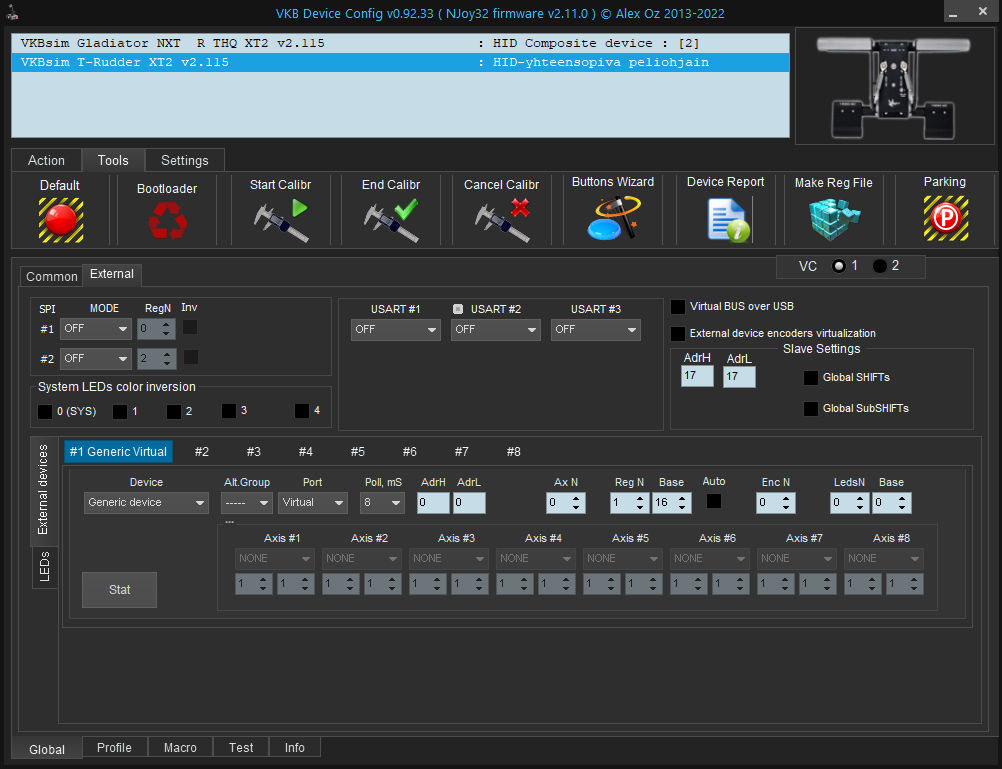Screen dimensions: 1002x769
Task: Abort calibration via the Cancel Calibr icon
Action: (x=501, y=220)
